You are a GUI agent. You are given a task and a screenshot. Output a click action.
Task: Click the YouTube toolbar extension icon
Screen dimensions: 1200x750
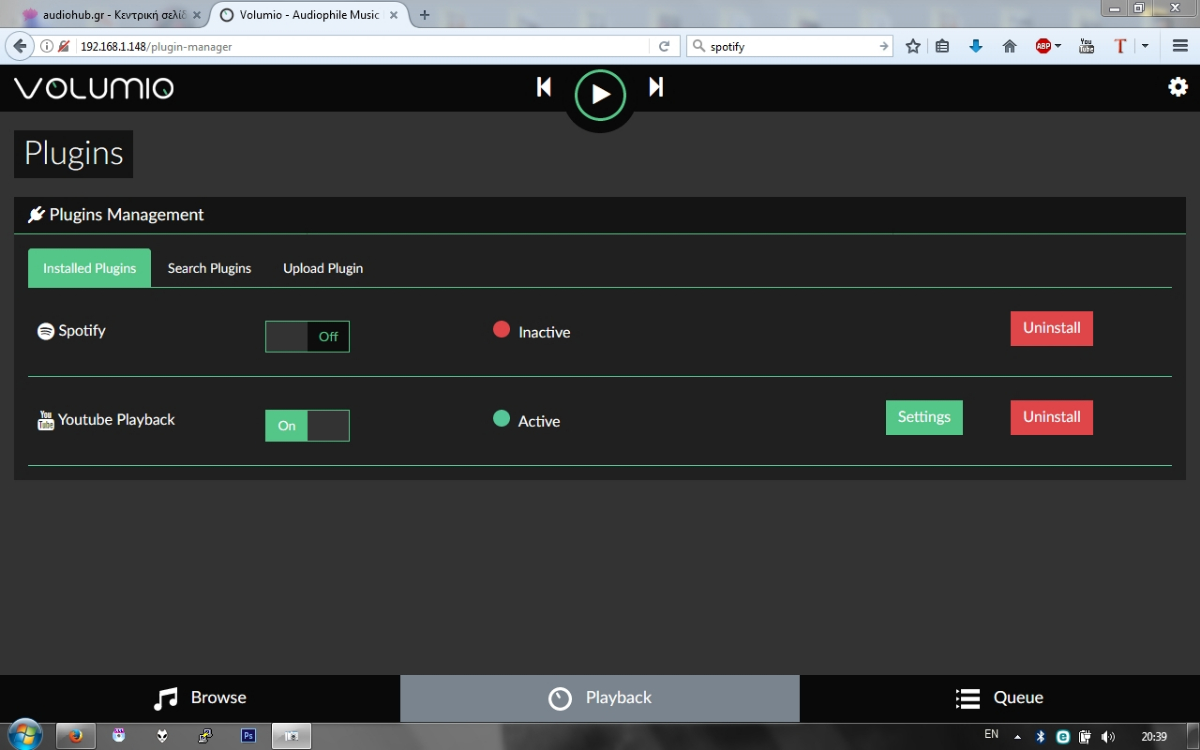1086,46
